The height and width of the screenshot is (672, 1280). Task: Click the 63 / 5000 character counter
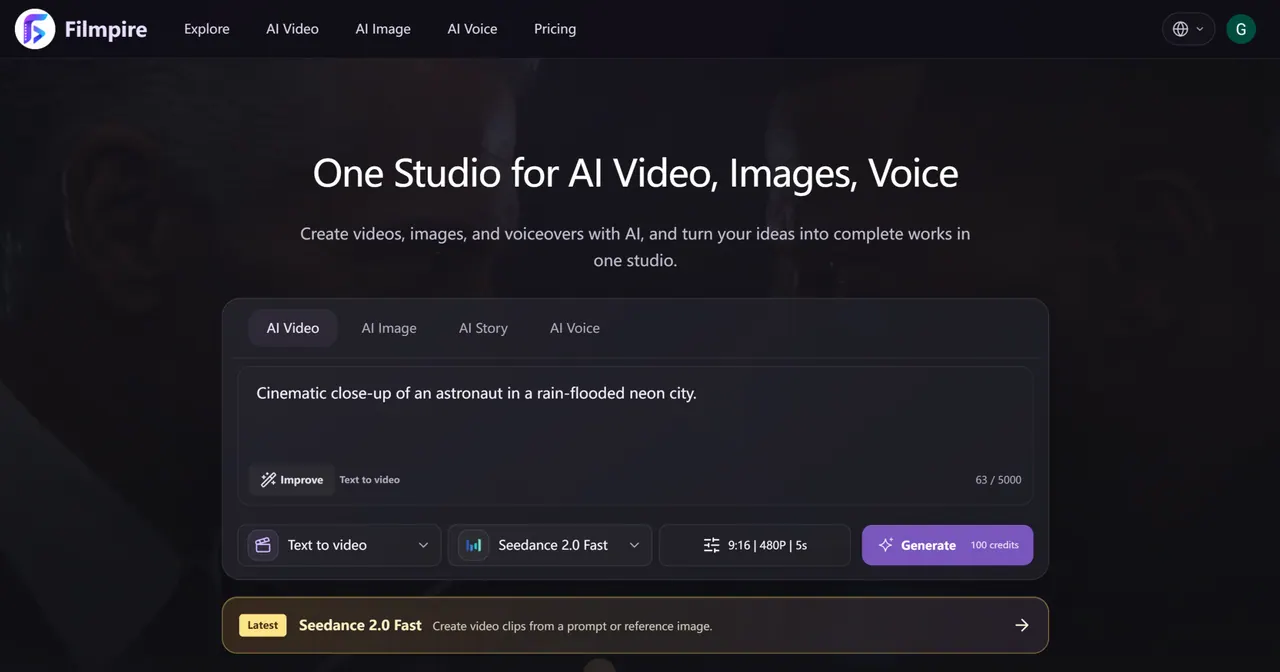coord(998,480)
